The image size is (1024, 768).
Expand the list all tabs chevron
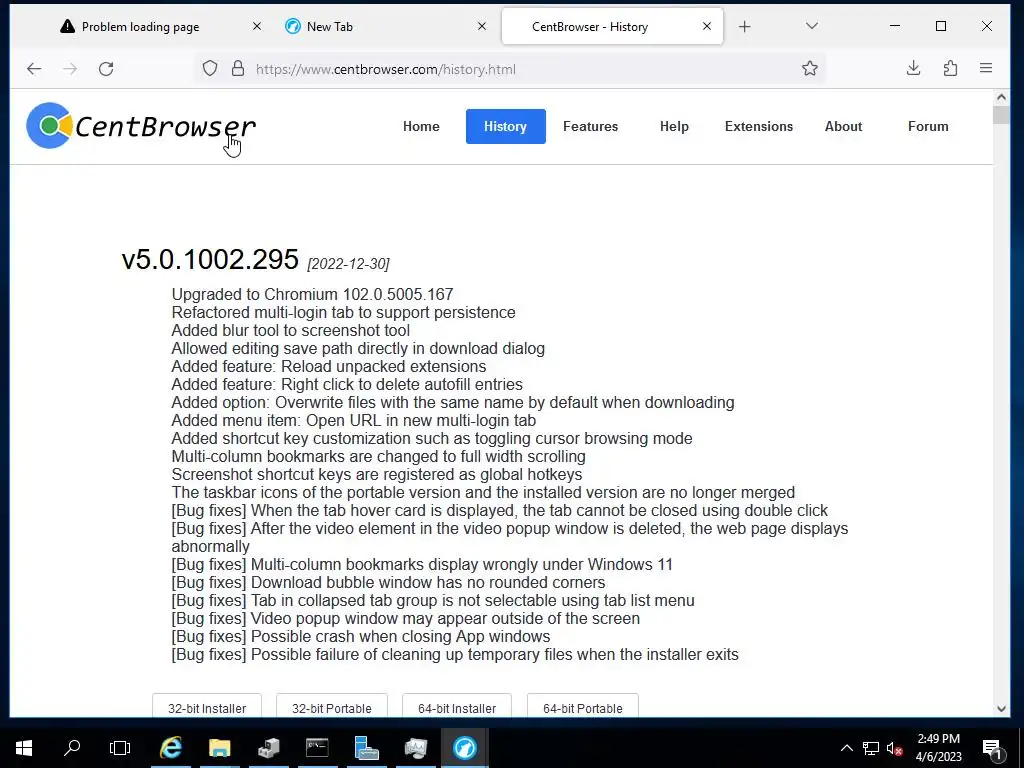[812, 26]
